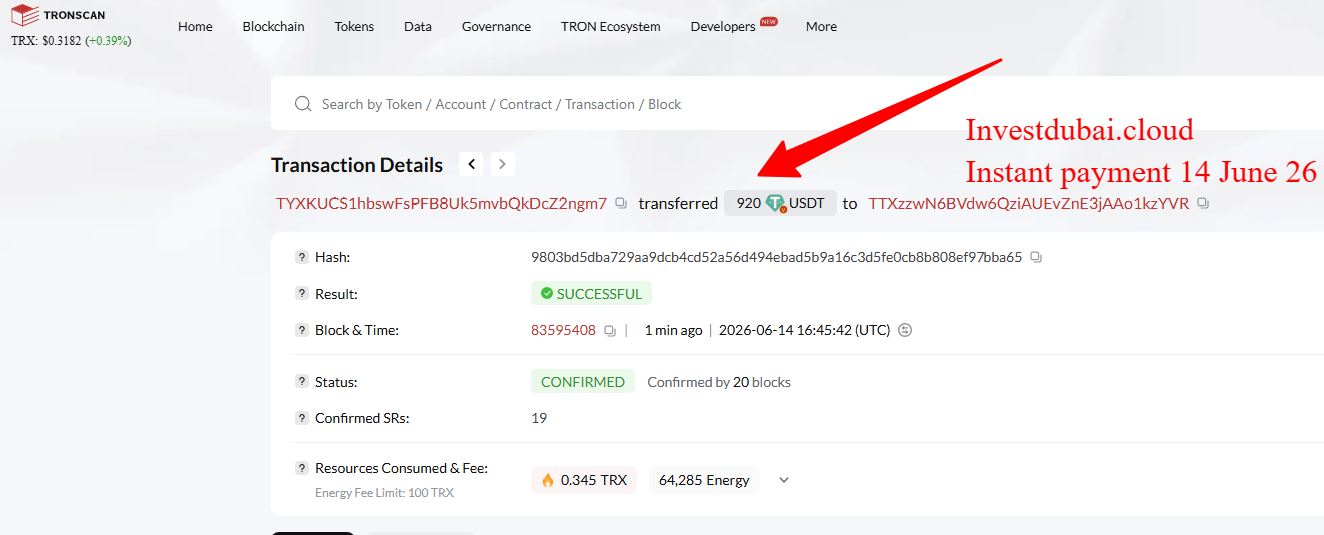
Task: Click the search magnifier icon
Action: [303, 104]
